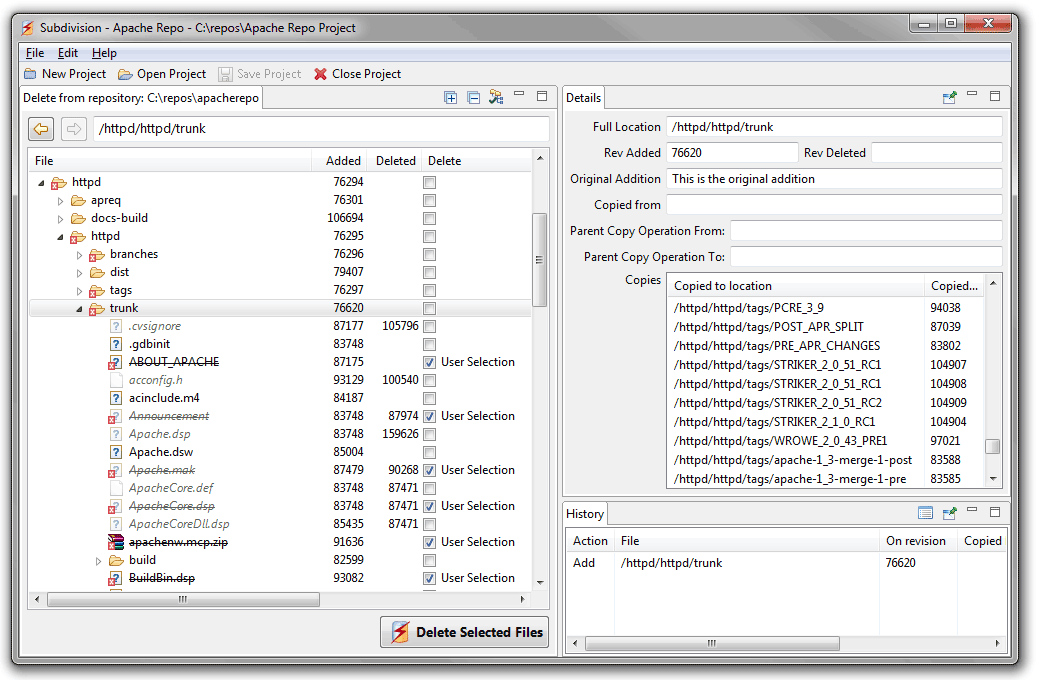The height and width of the screenshot is (680, 1039).
Task: Open the Edit menu
Action: pyautogui.click(x=68, y=53)
